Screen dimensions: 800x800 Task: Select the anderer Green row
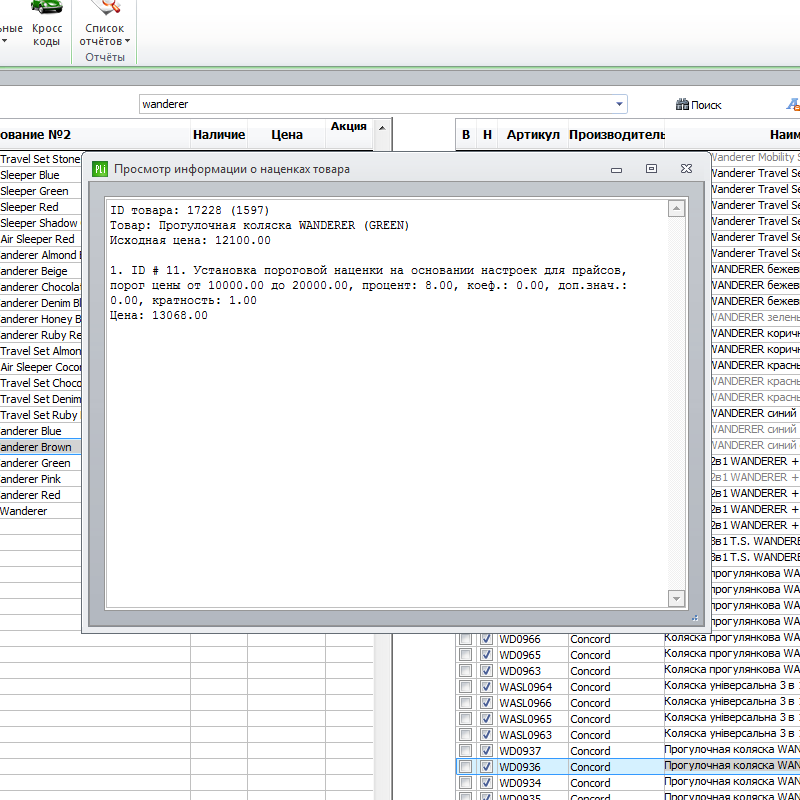(x=40, y=463)
